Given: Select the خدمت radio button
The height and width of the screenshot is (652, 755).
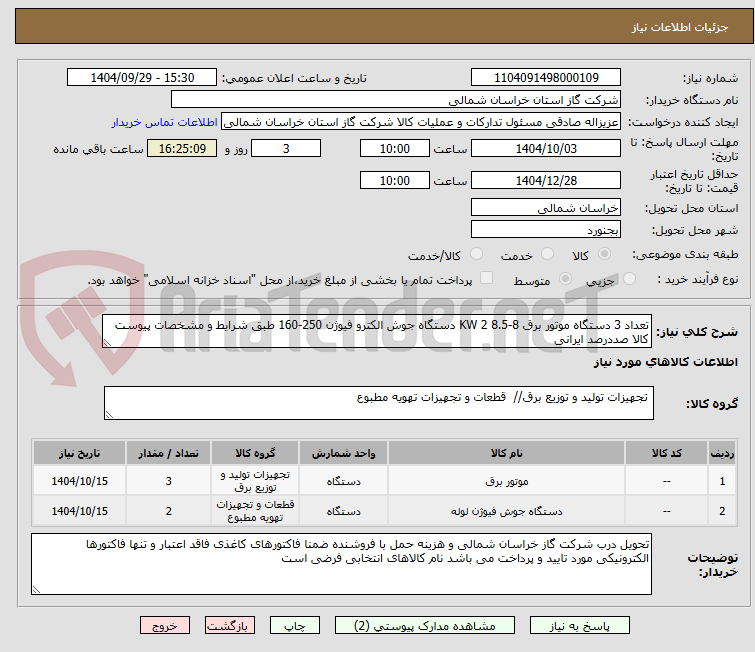Looking at the screenshot, I should (547, 253).
